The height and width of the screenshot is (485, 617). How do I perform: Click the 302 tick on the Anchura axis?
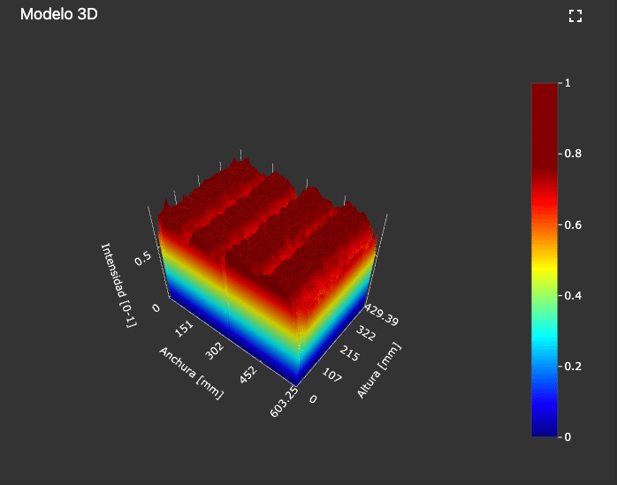214,351
